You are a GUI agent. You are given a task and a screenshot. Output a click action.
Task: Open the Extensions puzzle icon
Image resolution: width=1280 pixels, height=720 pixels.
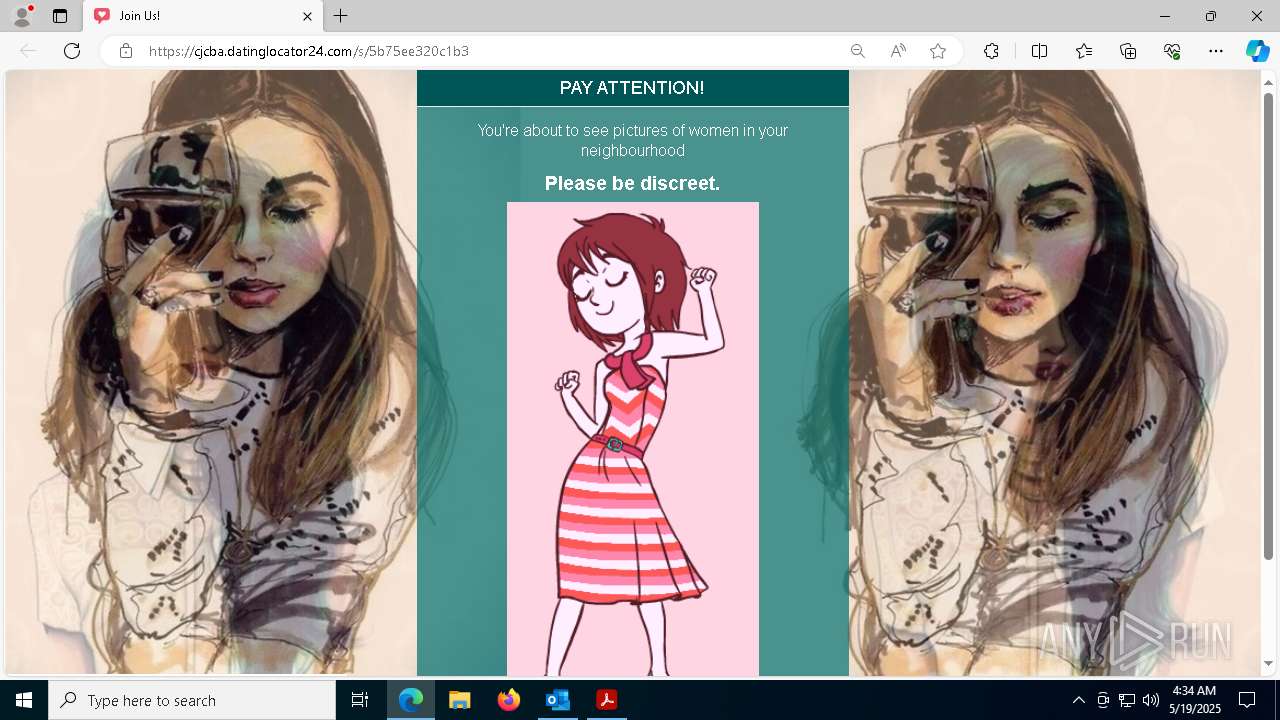pyautogui.click(x=991, y=51)
